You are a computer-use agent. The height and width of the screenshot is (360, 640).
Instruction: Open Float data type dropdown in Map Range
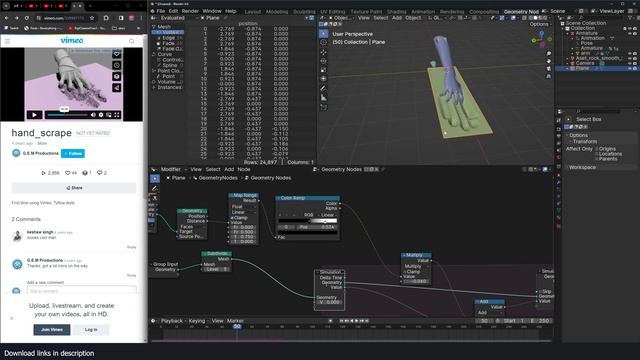[x=244, y=207]
